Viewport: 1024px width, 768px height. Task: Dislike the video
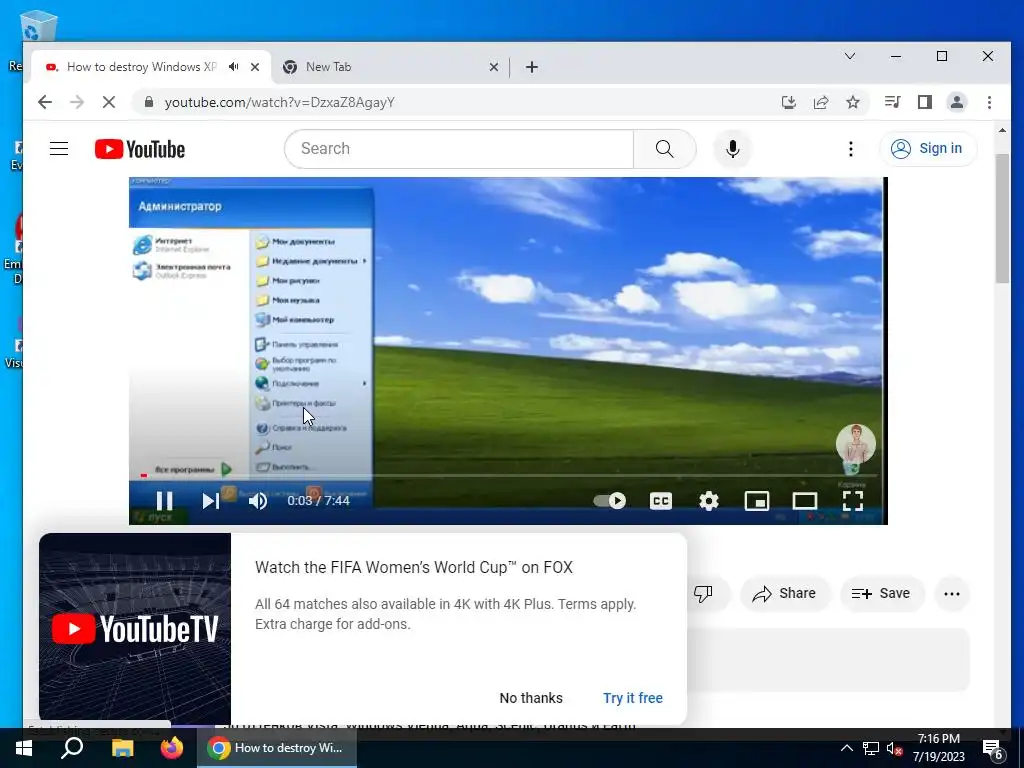[703, 594]
